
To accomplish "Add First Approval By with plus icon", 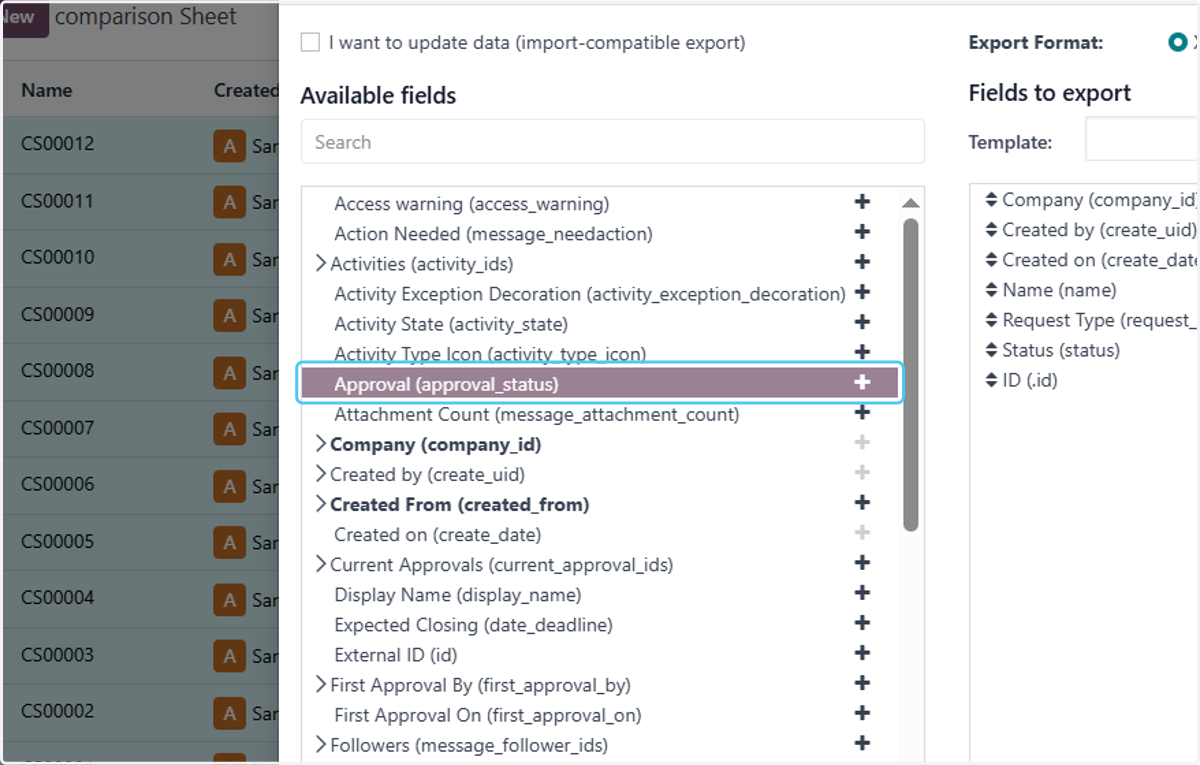I will [862, 683].
